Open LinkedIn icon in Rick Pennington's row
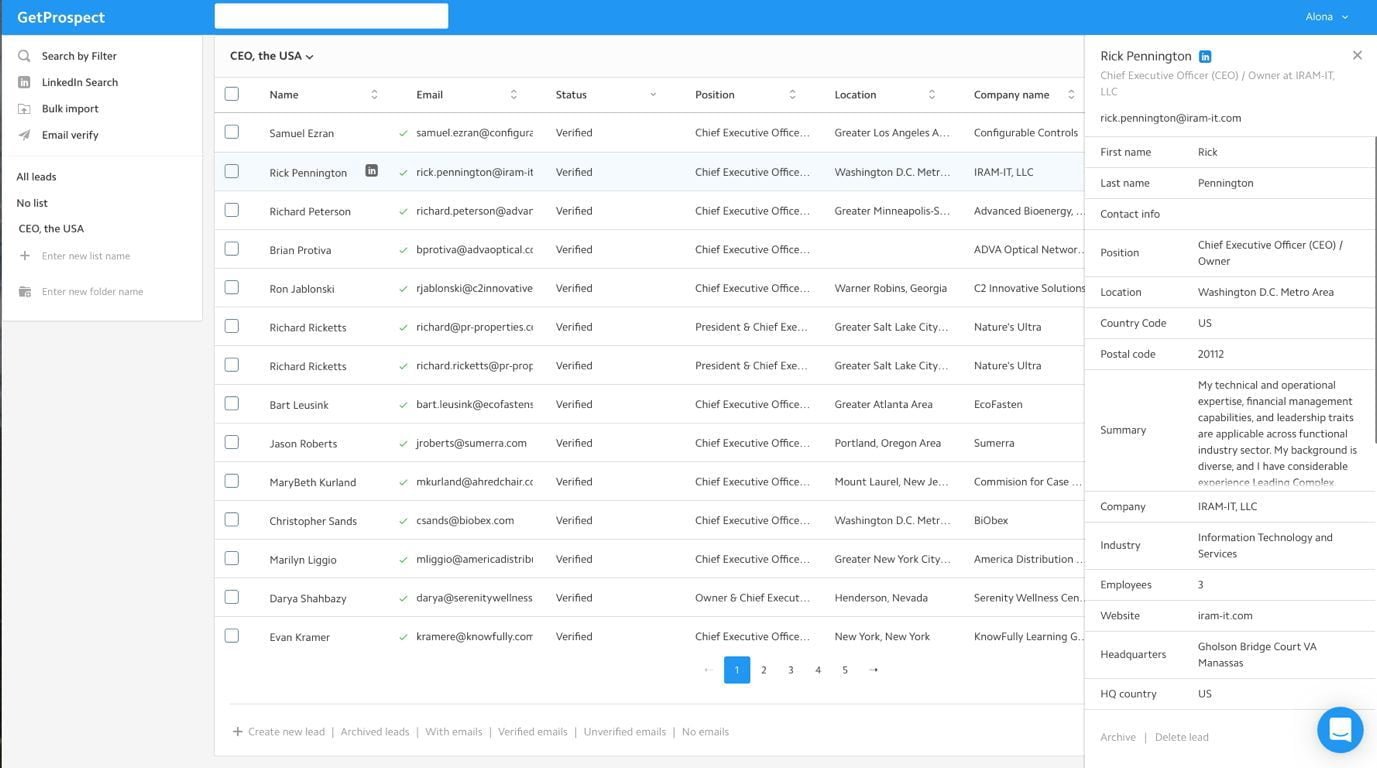Viewport: 1377px width, 768px height. click(x=371, y=171)
